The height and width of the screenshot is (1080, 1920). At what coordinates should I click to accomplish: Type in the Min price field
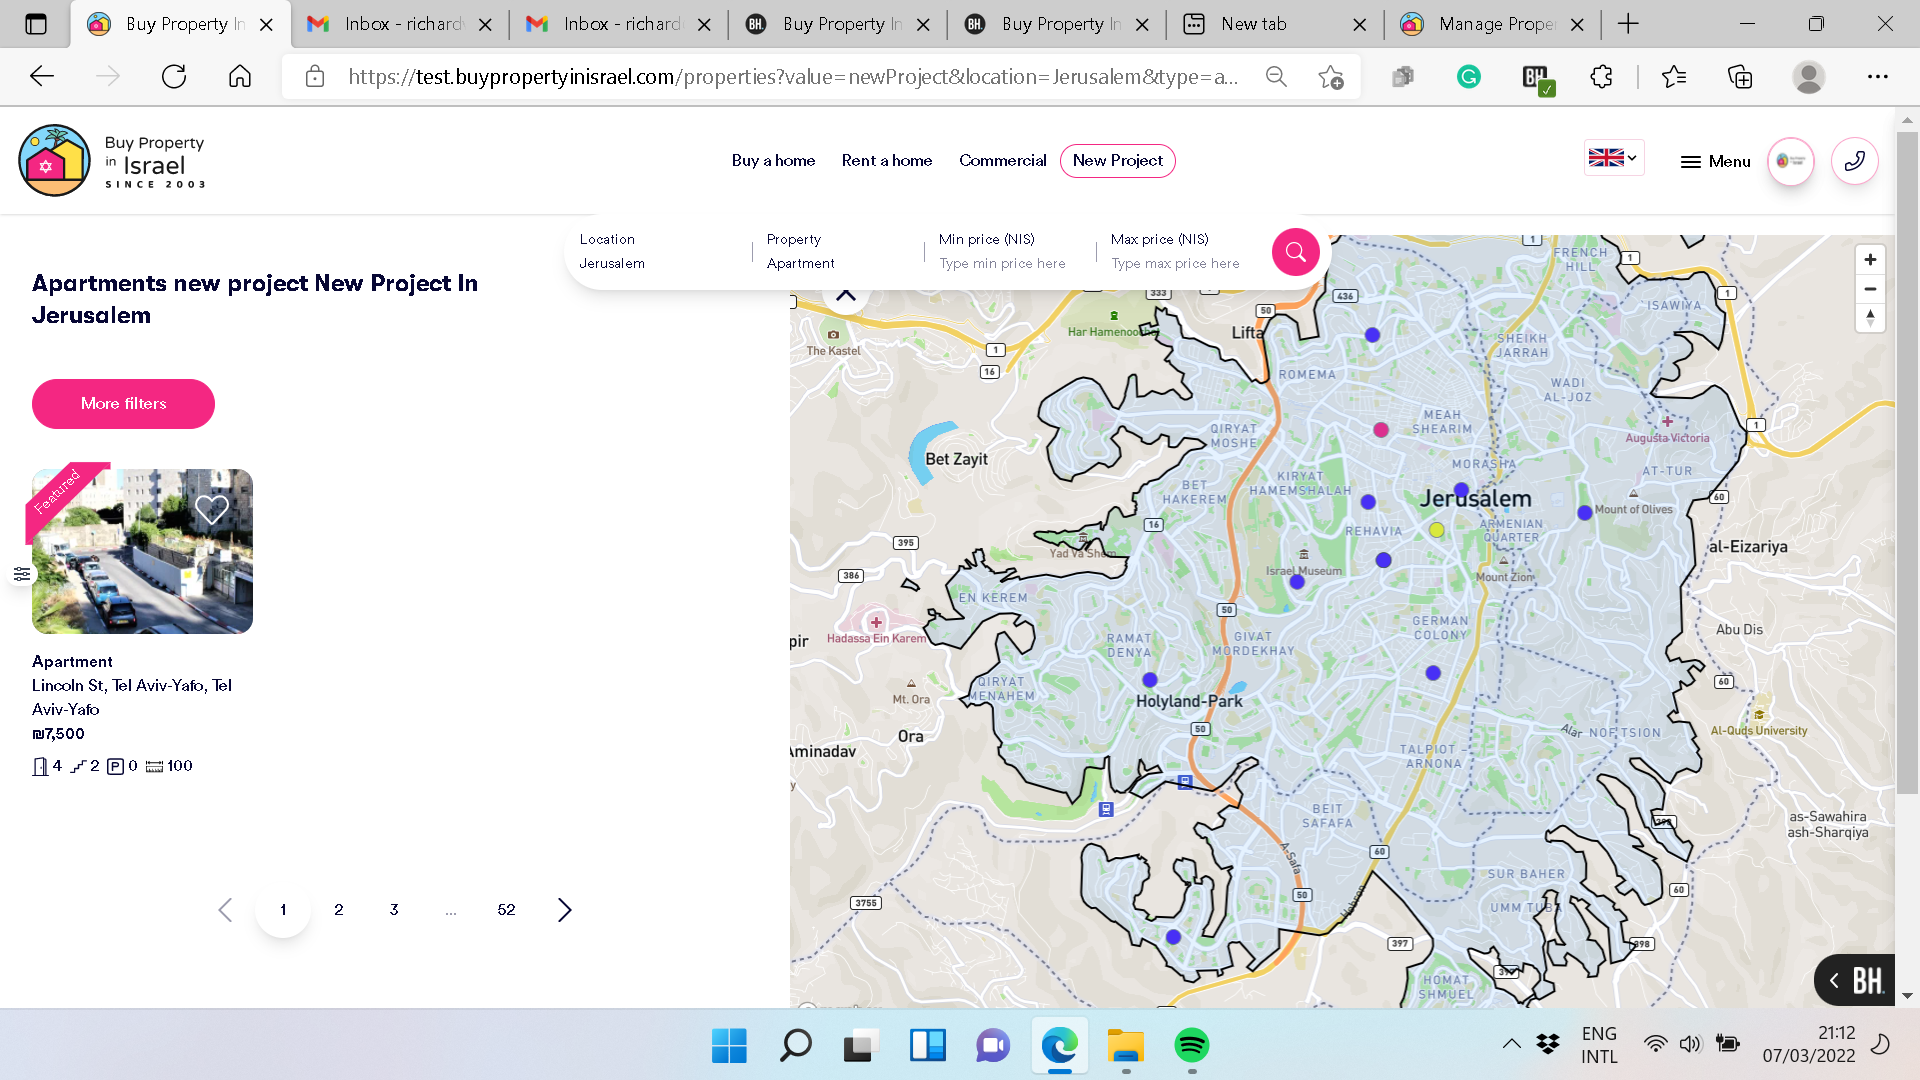click(1002, 263)
